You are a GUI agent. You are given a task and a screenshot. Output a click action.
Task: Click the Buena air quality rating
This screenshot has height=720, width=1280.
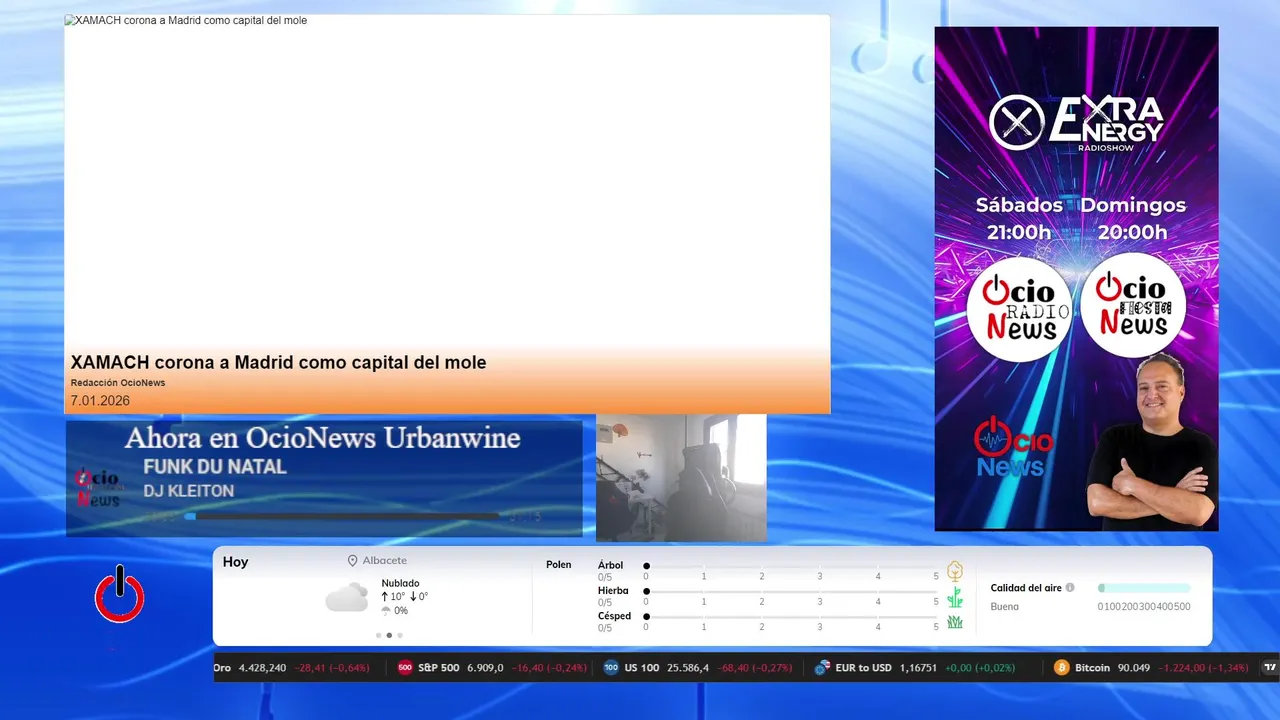coord(1005,607)
